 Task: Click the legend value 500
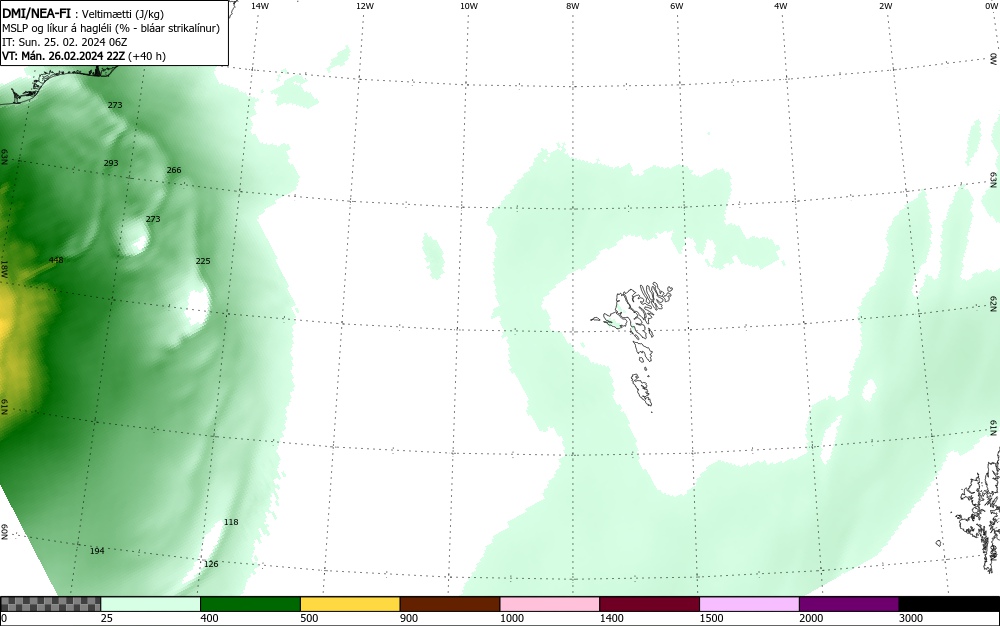[309, 618]
